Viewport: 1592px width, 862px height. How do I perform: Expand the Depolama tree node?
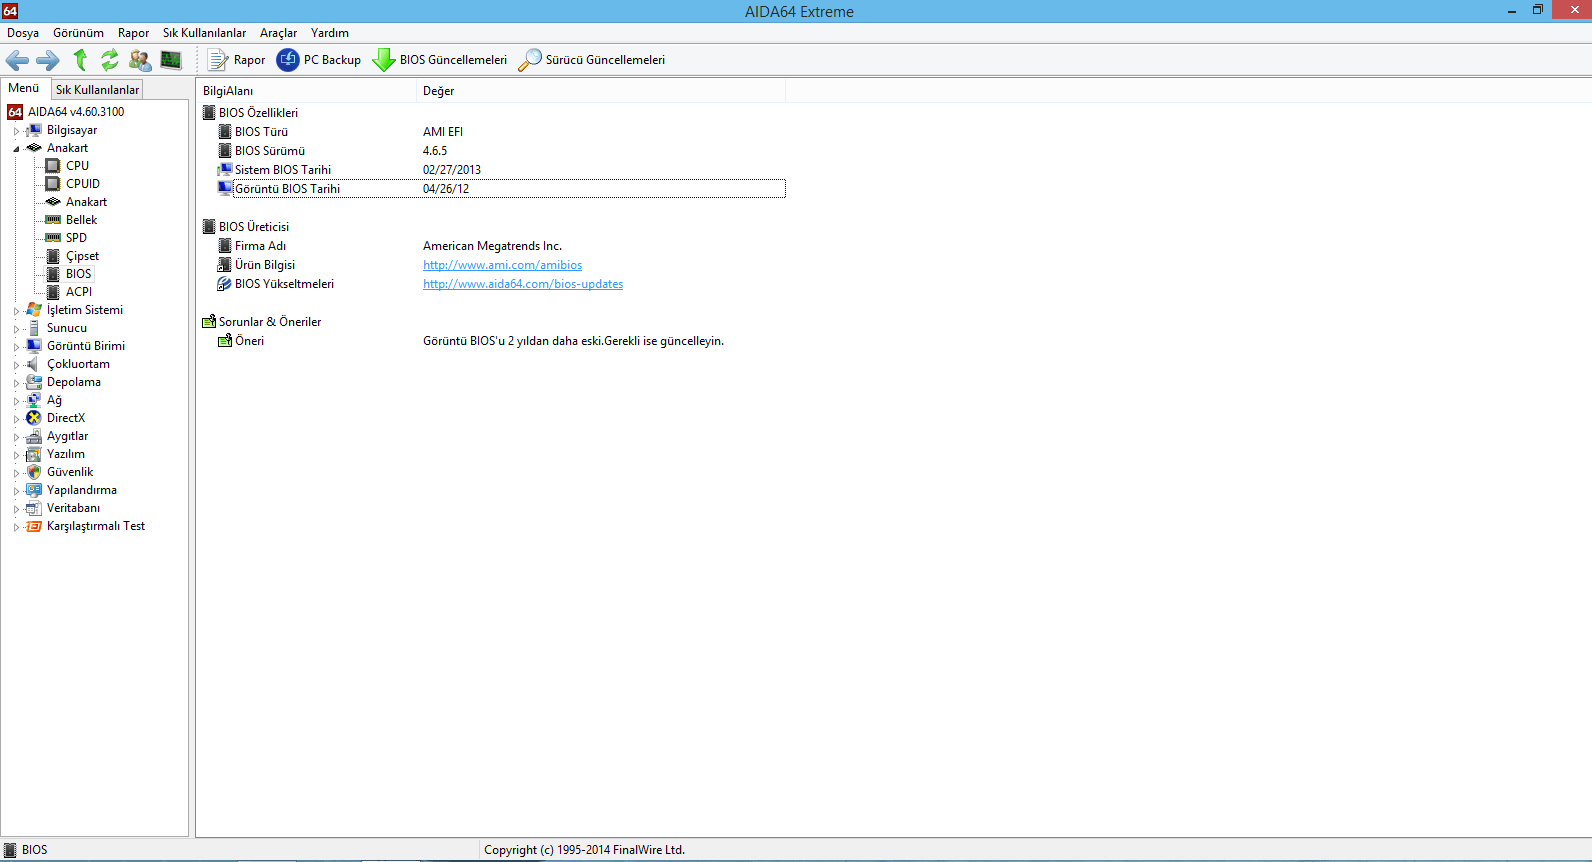tap(16, 383)
